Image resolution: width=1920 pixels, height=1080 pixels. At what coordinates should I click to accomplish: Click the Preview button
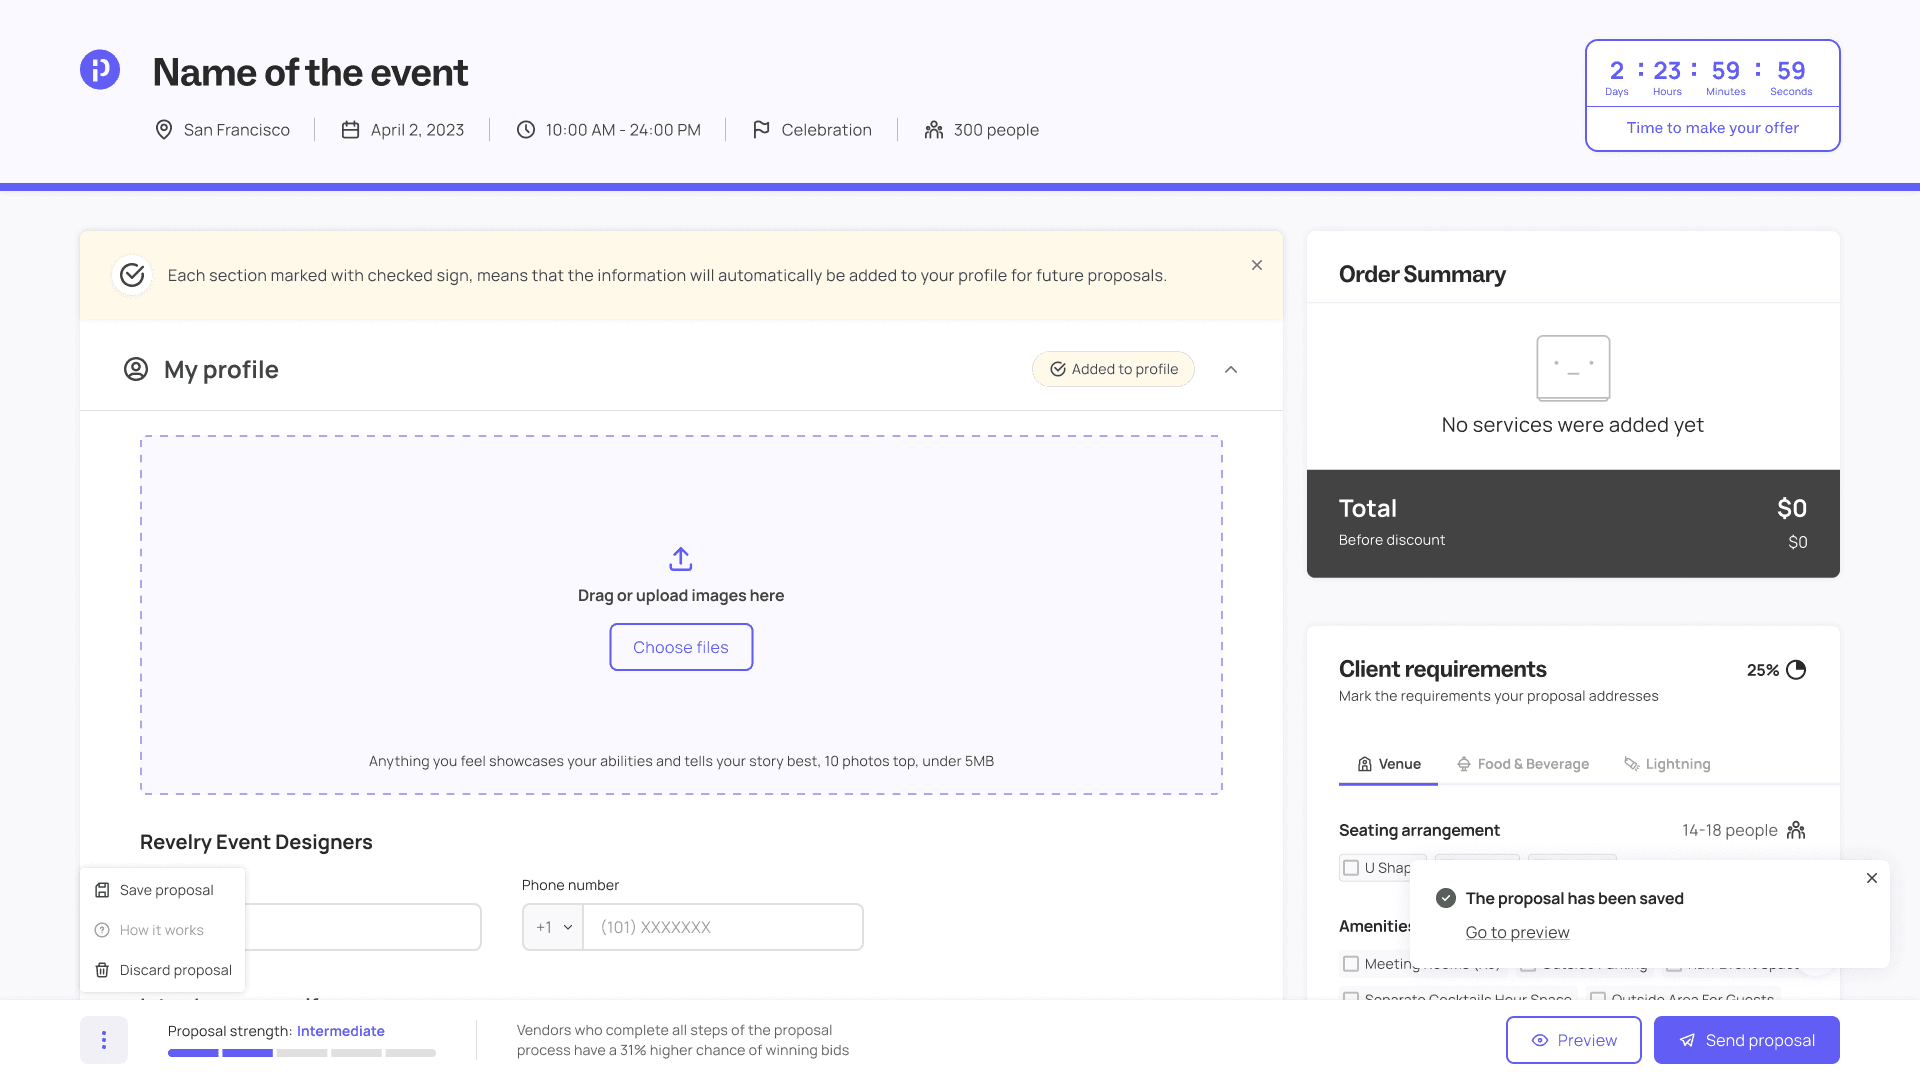[x=1574, y=1040]
